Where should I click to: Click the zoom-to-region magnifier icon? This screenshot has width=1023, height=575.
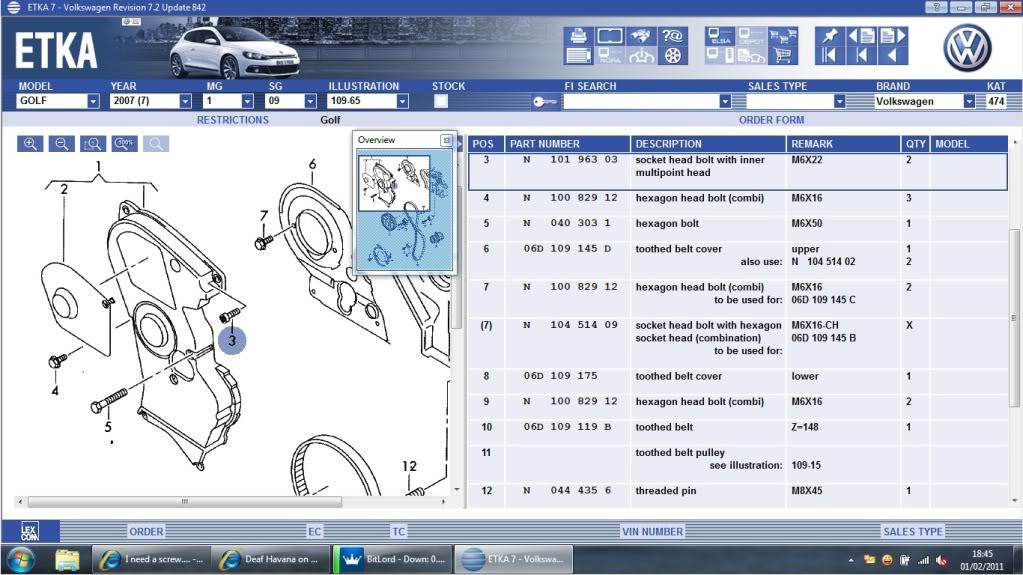[93, 144]
